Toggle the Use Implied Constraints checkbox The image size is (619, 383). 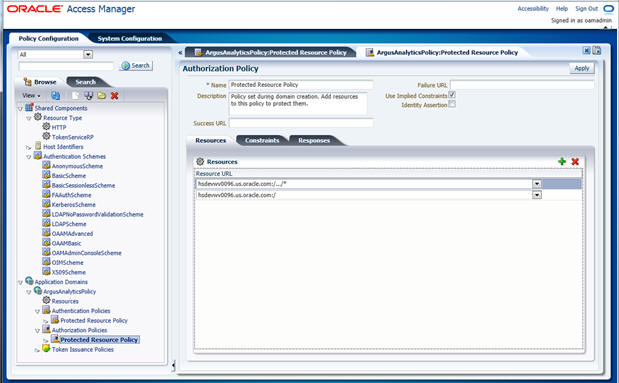click(x=452, y=95)
